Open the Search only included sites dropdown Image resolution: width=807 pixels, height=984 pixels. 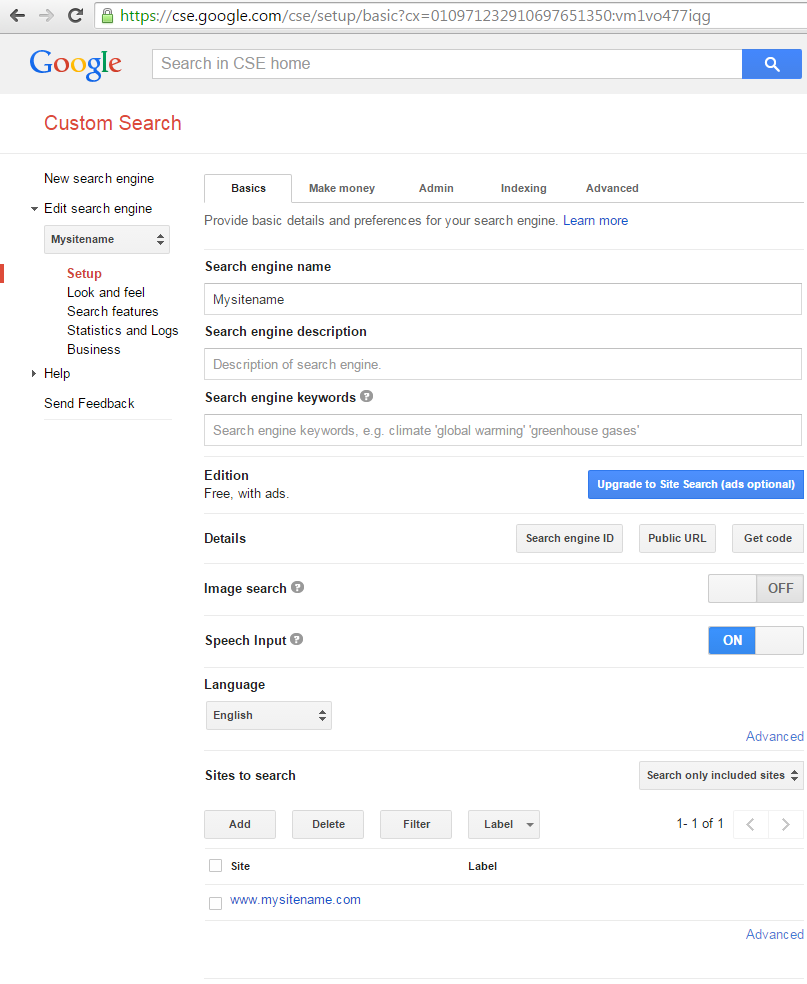[x=721, y=776]
